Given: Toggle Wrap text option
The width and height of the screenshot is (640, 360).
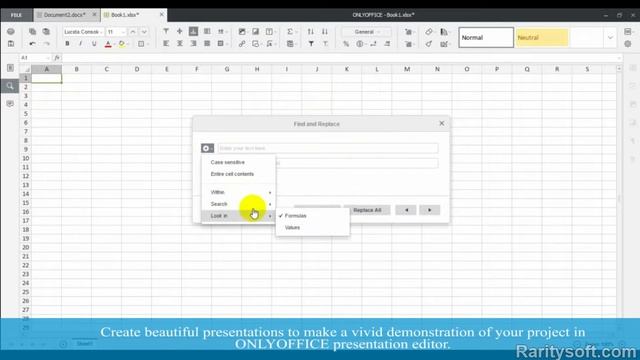Looking at the screenshot, I should 207,31.
